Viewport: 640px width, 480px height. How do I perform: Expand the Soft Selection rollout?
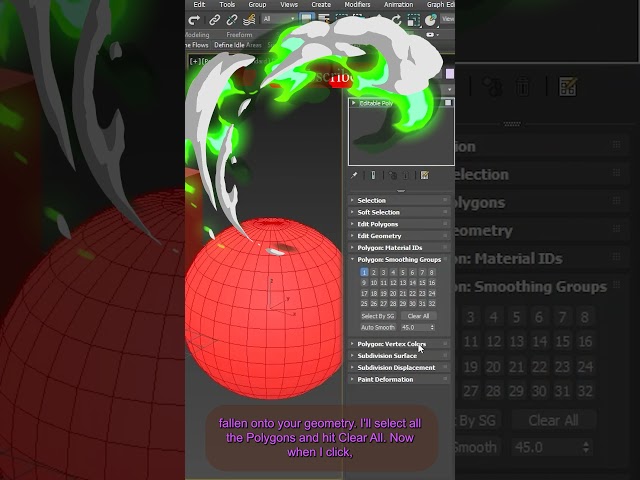click(399, 212)
